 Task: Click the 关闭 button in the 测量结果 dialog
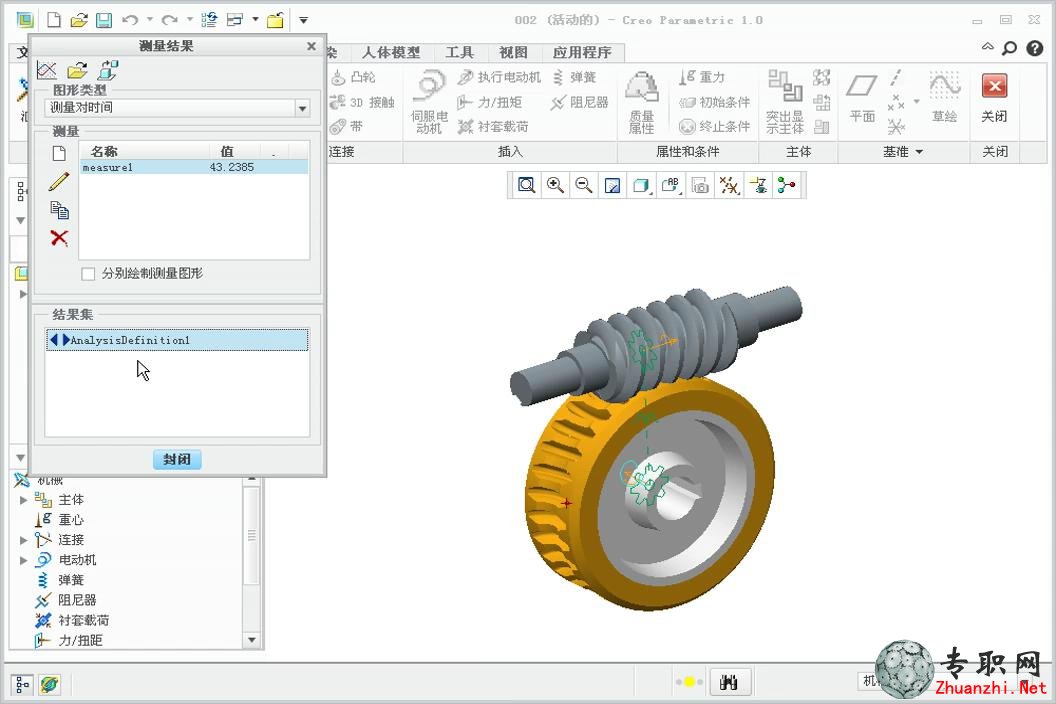(x=177, y=459)
